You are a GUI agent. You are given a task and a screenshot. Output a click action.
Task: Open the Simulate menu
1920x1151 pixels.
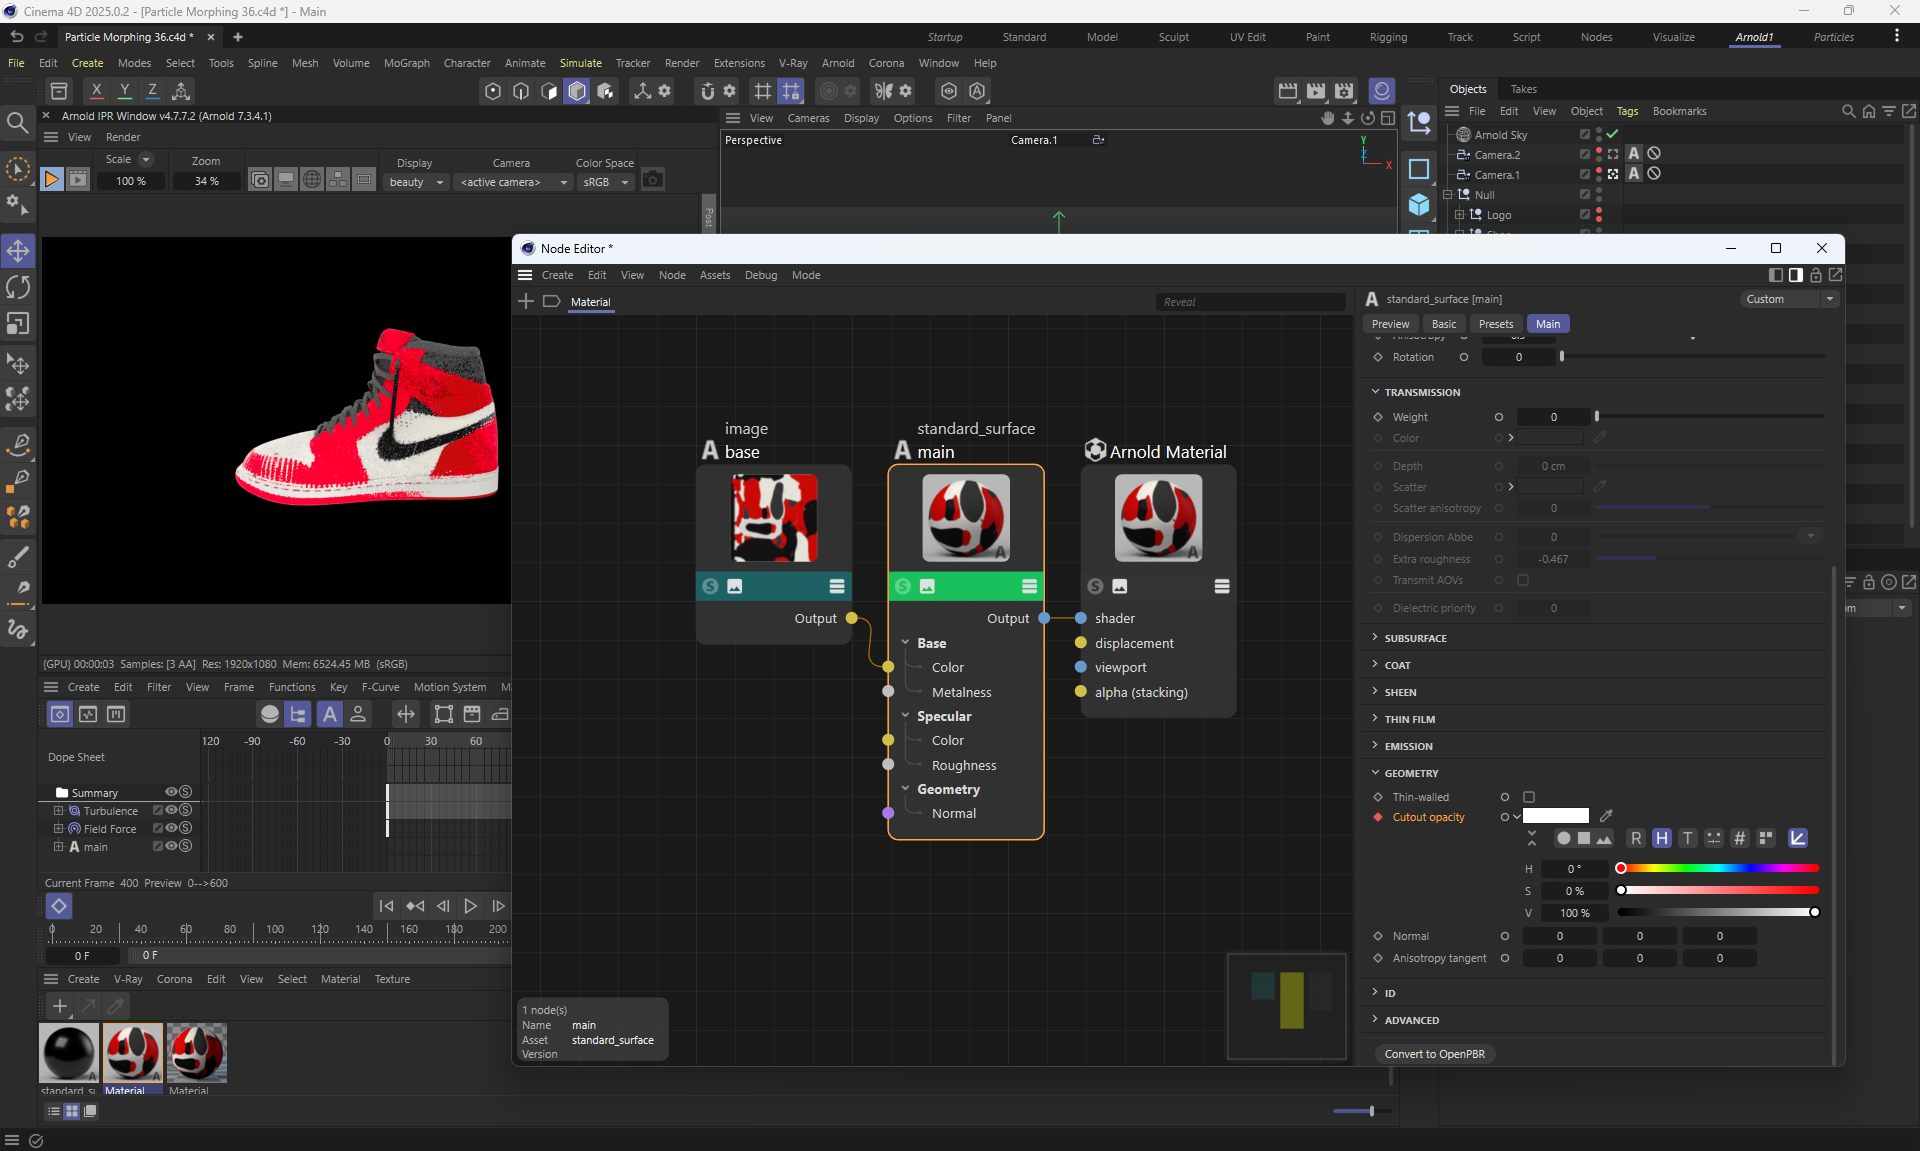pyautogui.click(x=580, y=63)
